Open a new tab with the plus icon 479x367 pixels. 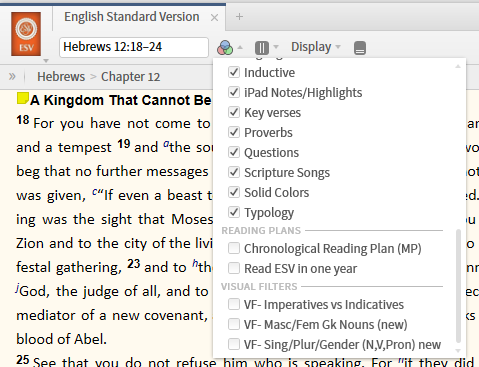(239, 16)
